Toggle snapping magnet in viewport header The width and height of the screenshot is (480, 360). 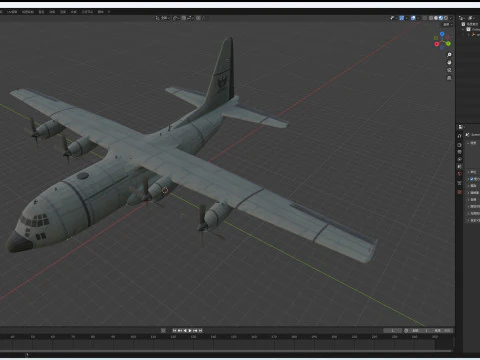[x=184, y=18]
